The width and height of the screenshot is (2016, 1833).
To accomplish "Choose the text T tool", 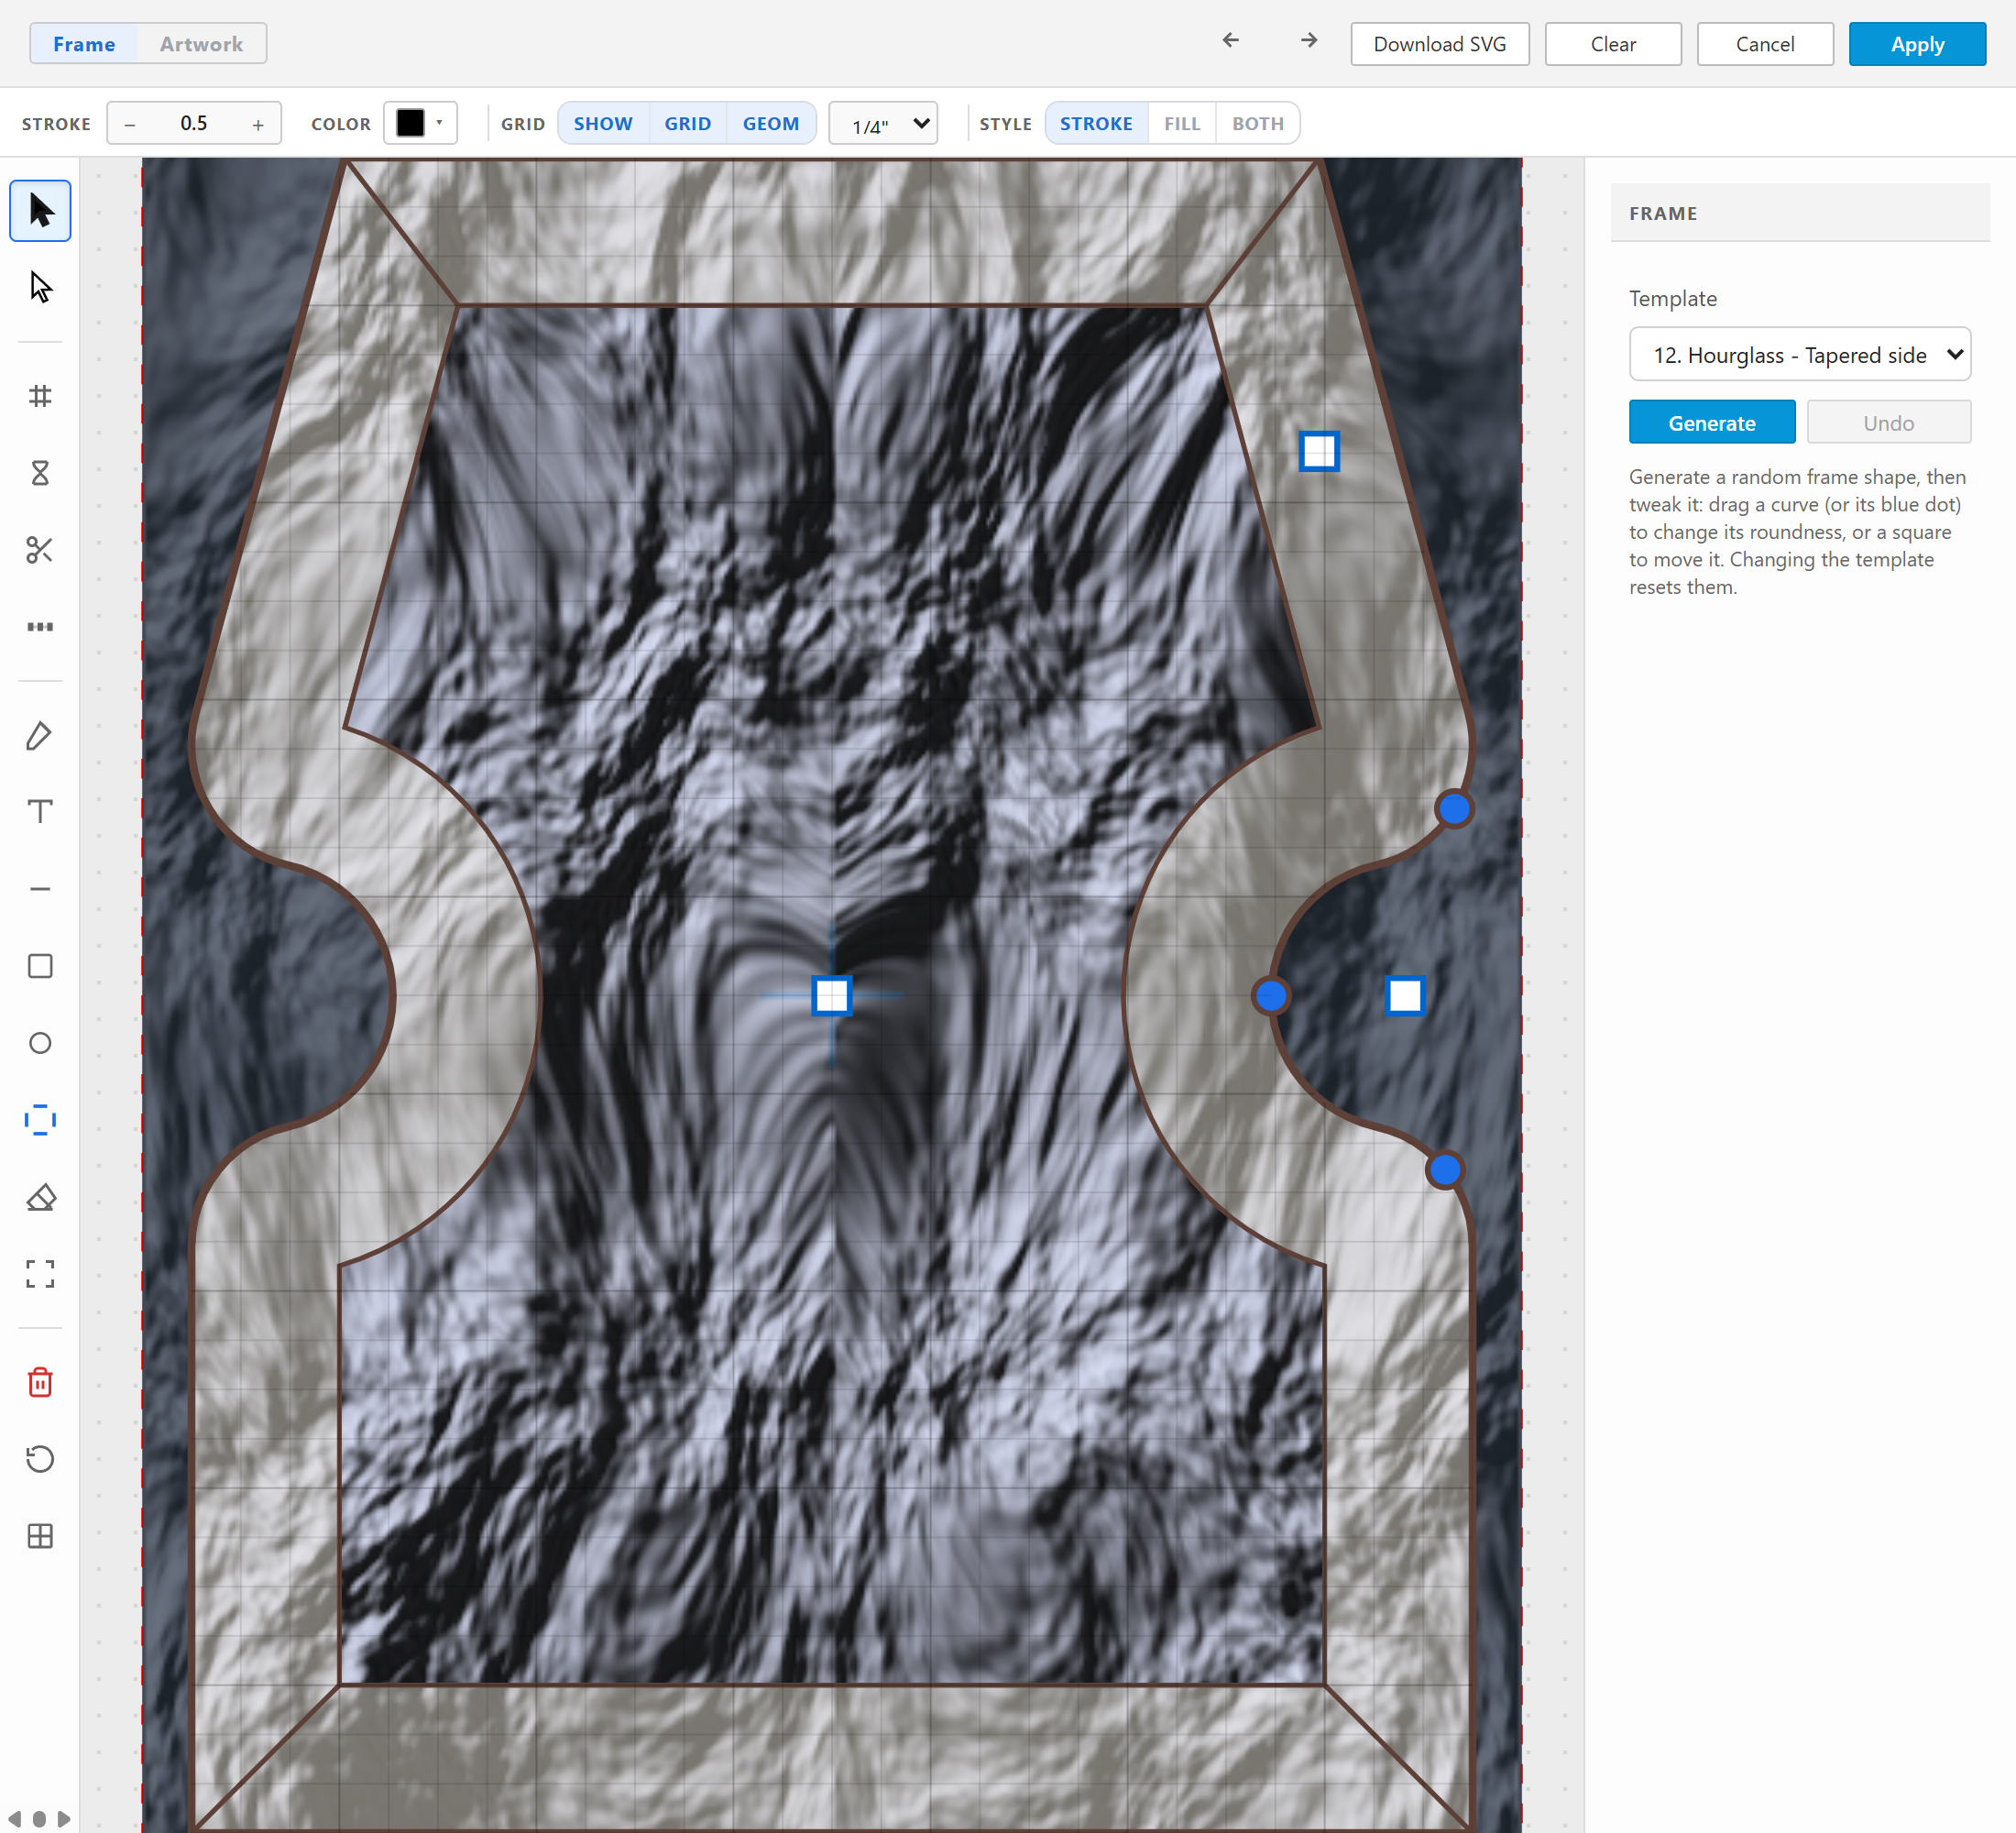I will click(40, 812).
